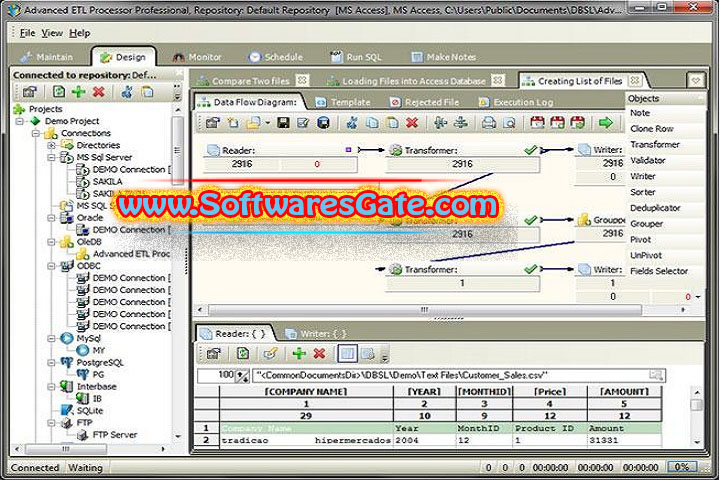Click the first red calendar schedule icon

pyautogui.click(x=537, y=123)
